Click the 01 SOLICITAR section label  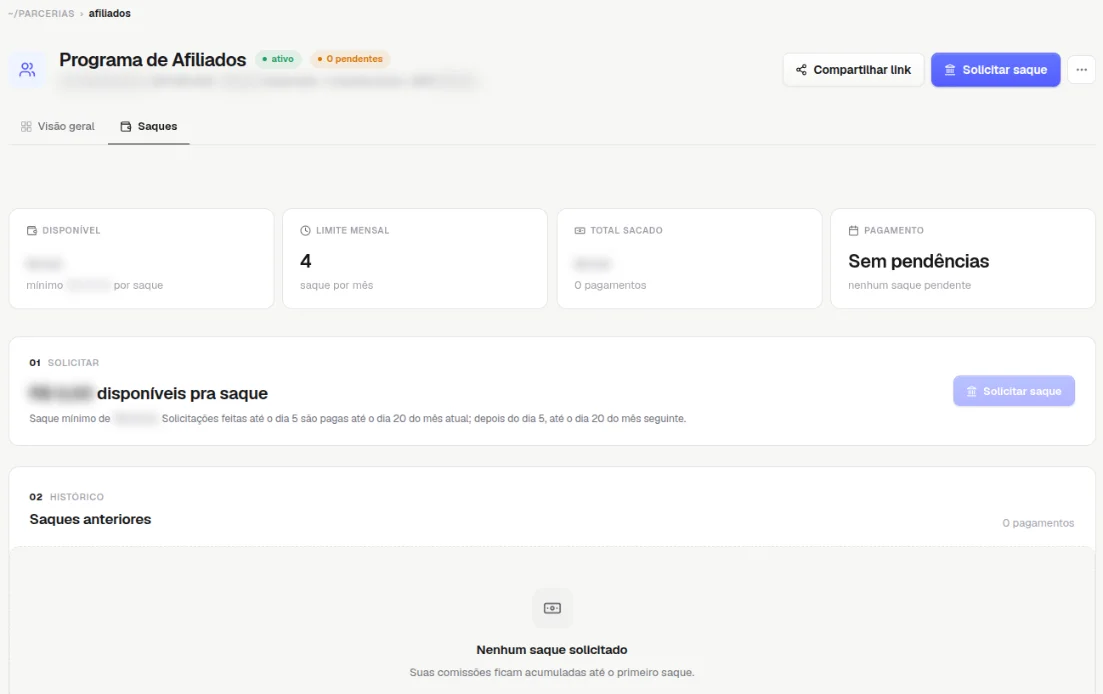[x=64, y=363]
